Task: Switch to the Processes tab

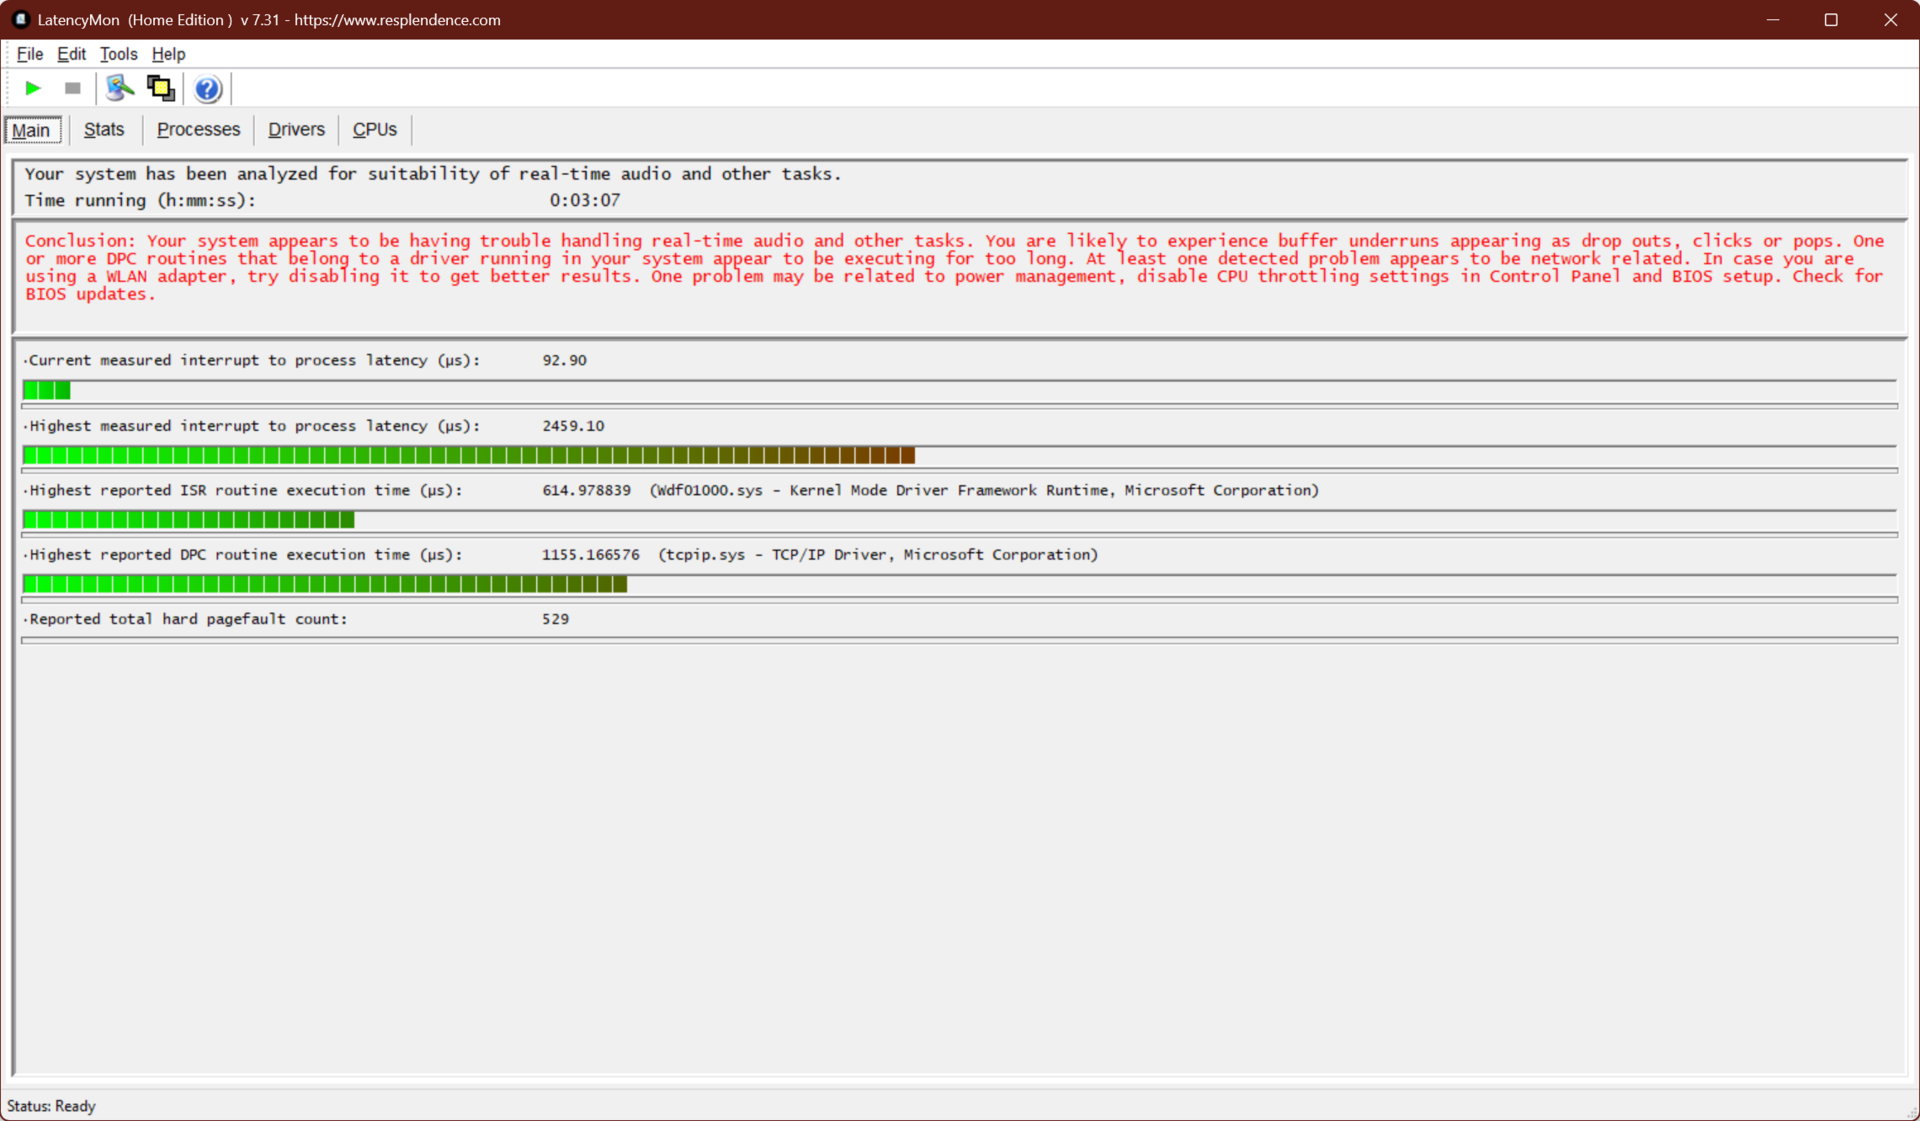Action: (198, 130)
